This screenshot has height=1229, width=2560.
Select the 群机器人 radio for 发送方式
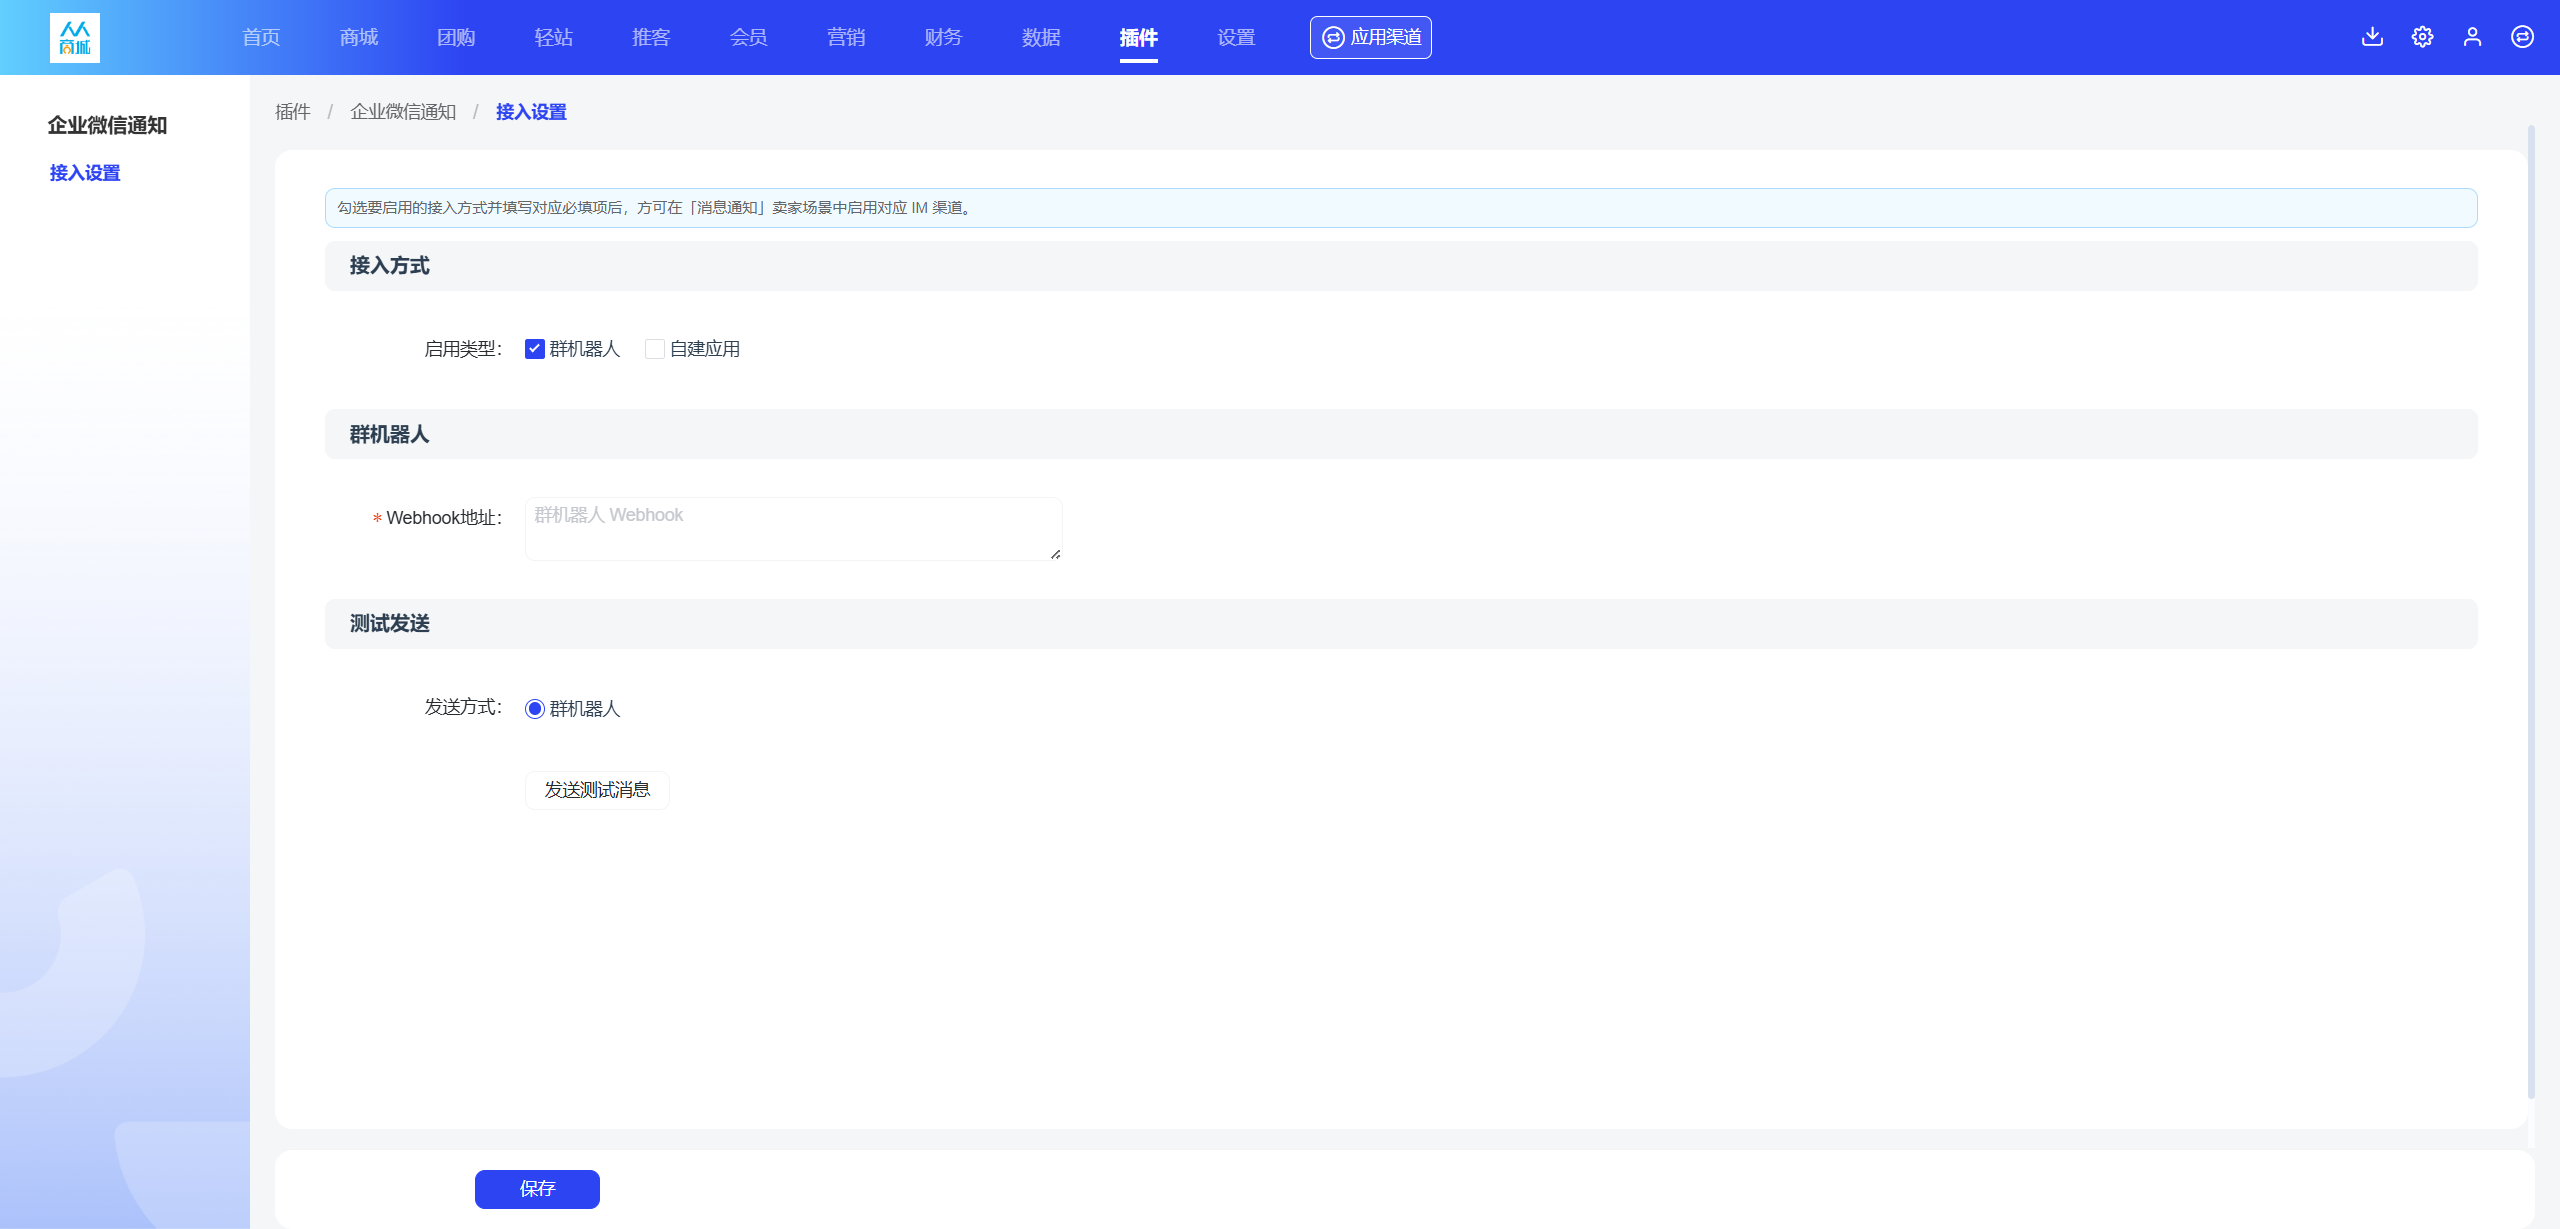(535, 709)
